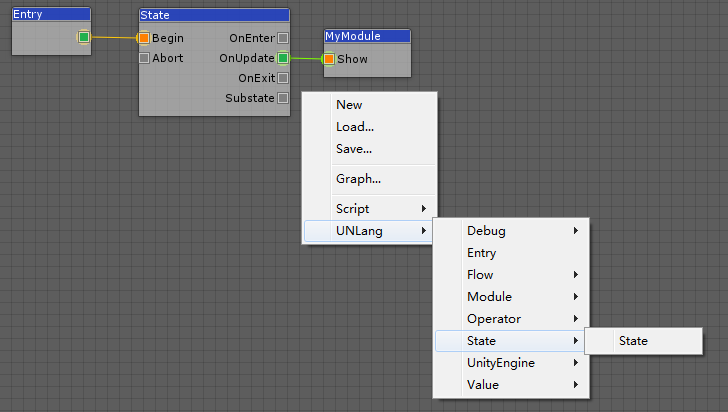Select Entry in the UNLang submenu

click(481, 253)
